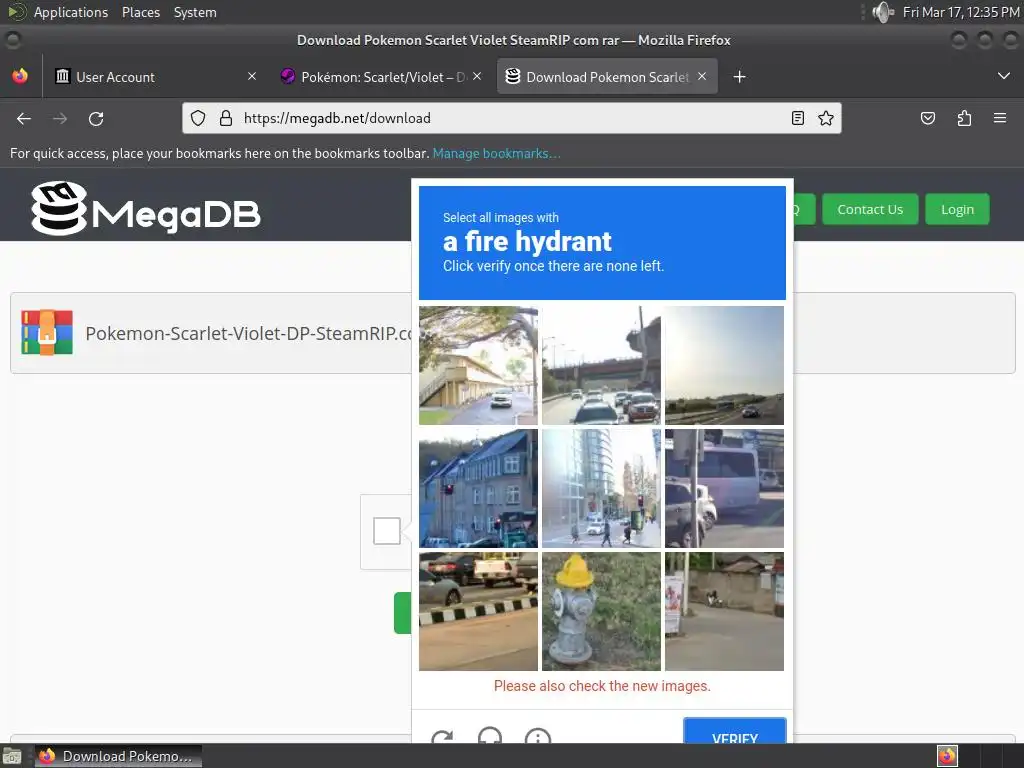Click the show desktop icon in bottom panel
1024x768 pixels.
click(x=12, y=756)
